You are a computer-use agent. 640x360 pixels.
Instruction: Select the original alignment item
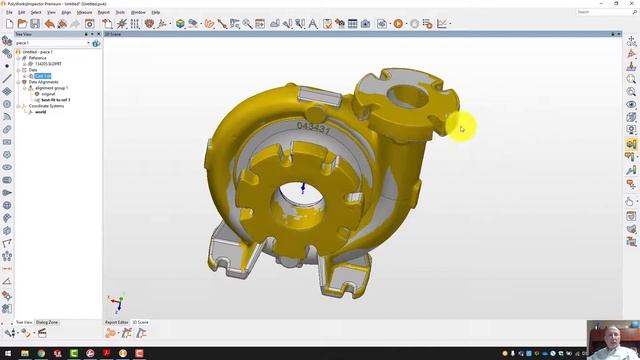click(48, 94)
